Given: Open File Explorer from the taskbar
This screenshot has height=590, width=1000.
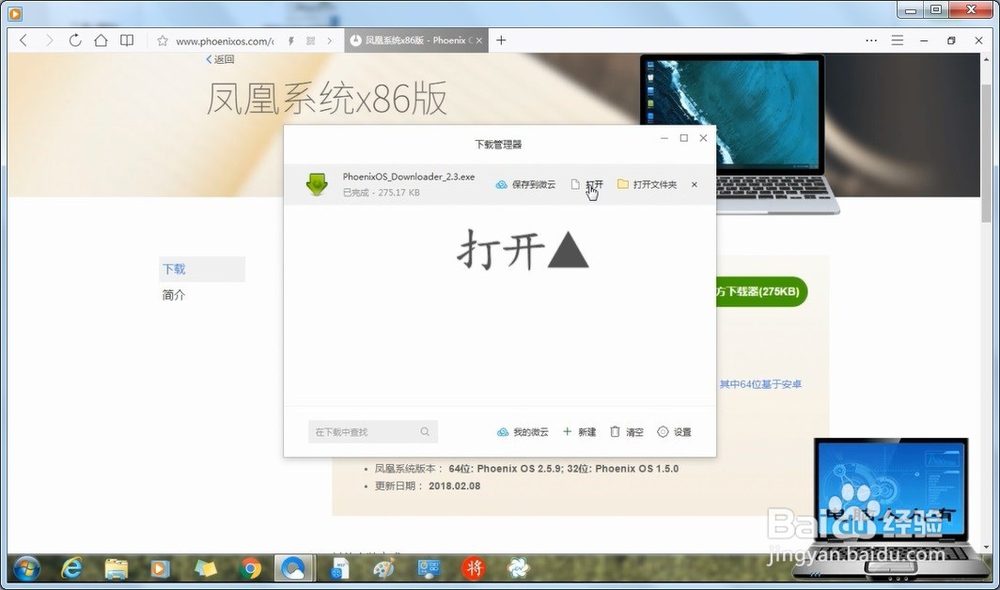Looking at the screenshot, I should click(116, 568).
